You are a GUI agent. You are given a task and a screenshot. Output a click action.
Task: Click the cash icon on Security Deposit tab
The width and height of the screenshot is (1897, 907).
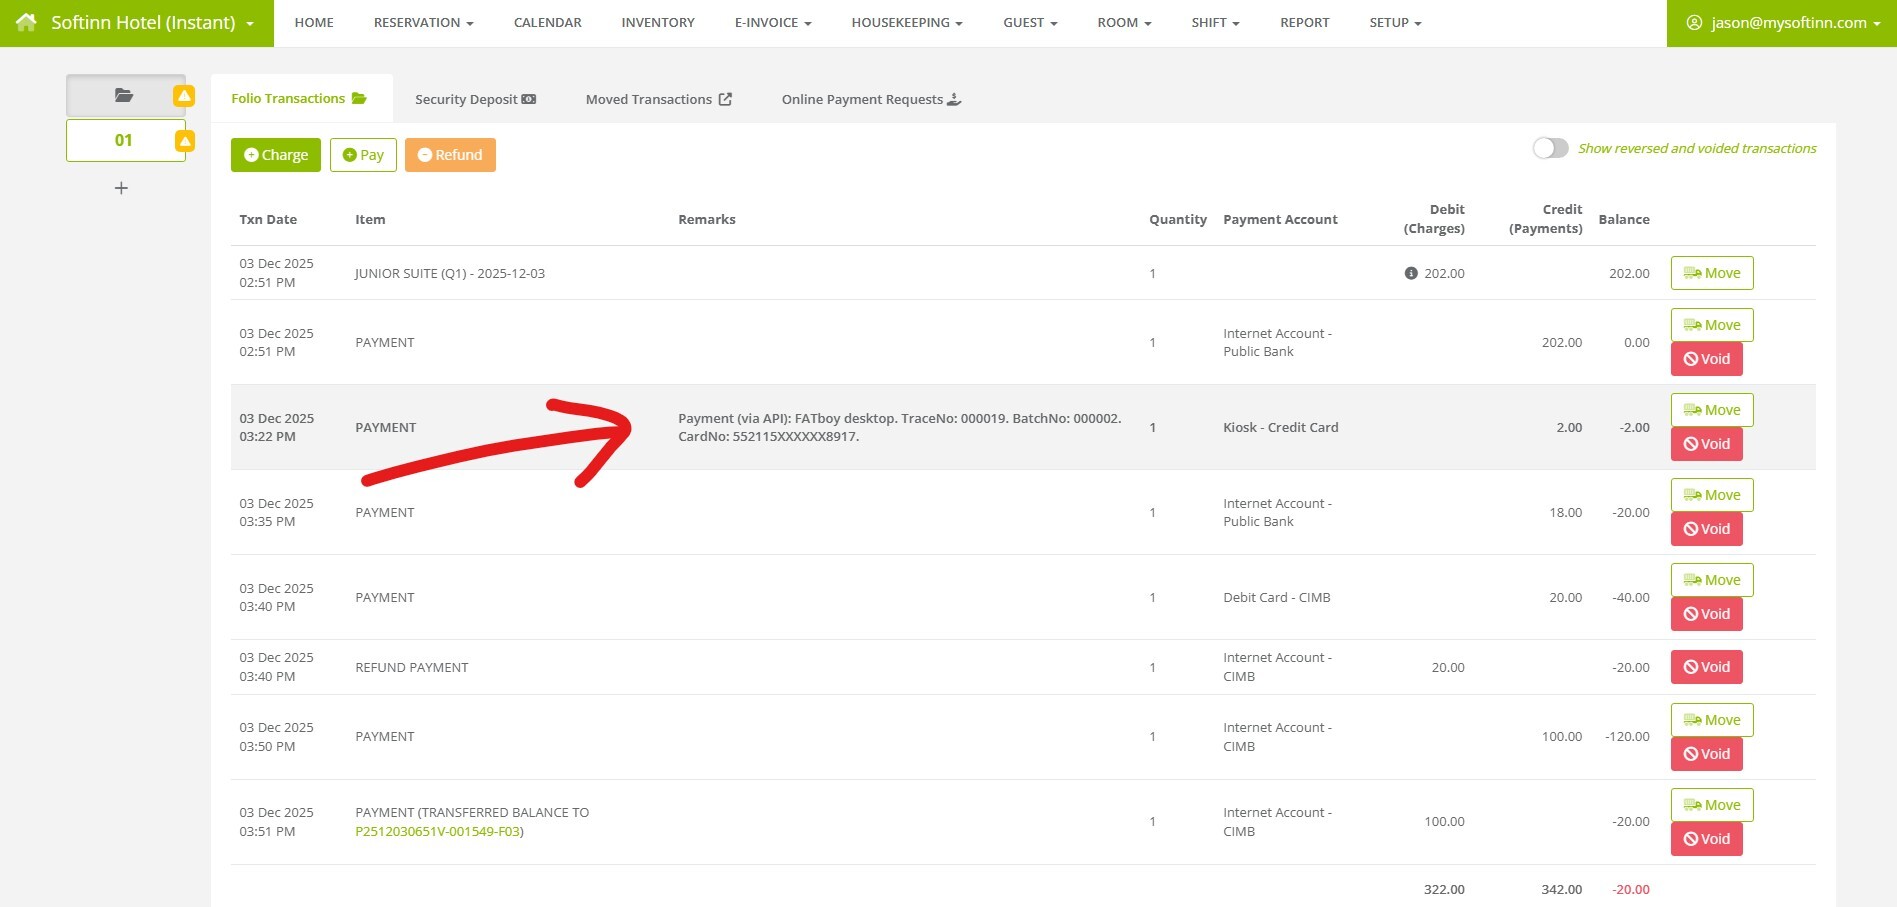point(529,99)
